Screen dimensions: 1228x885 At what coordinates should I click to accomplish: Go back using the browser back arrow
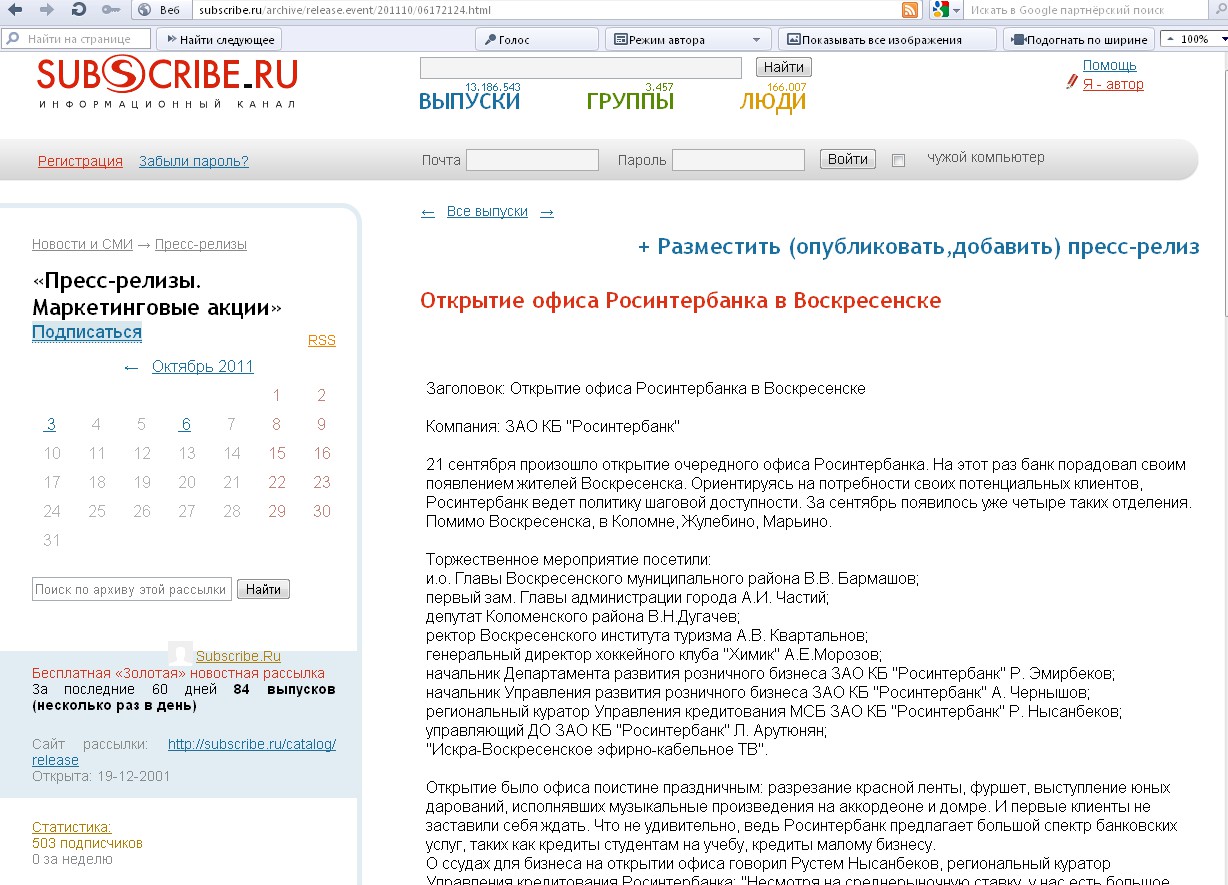[16, 10]
